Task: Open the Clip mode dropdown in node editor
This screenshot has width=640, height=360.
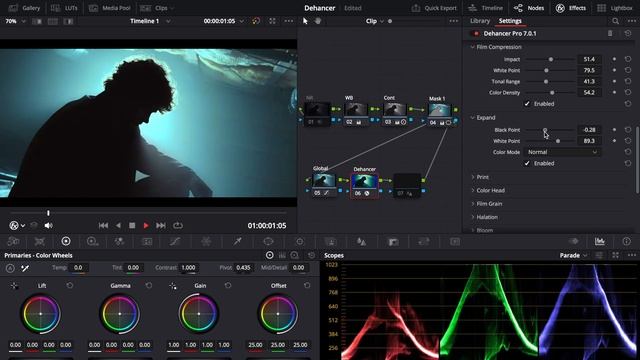Action: point(375,21)
